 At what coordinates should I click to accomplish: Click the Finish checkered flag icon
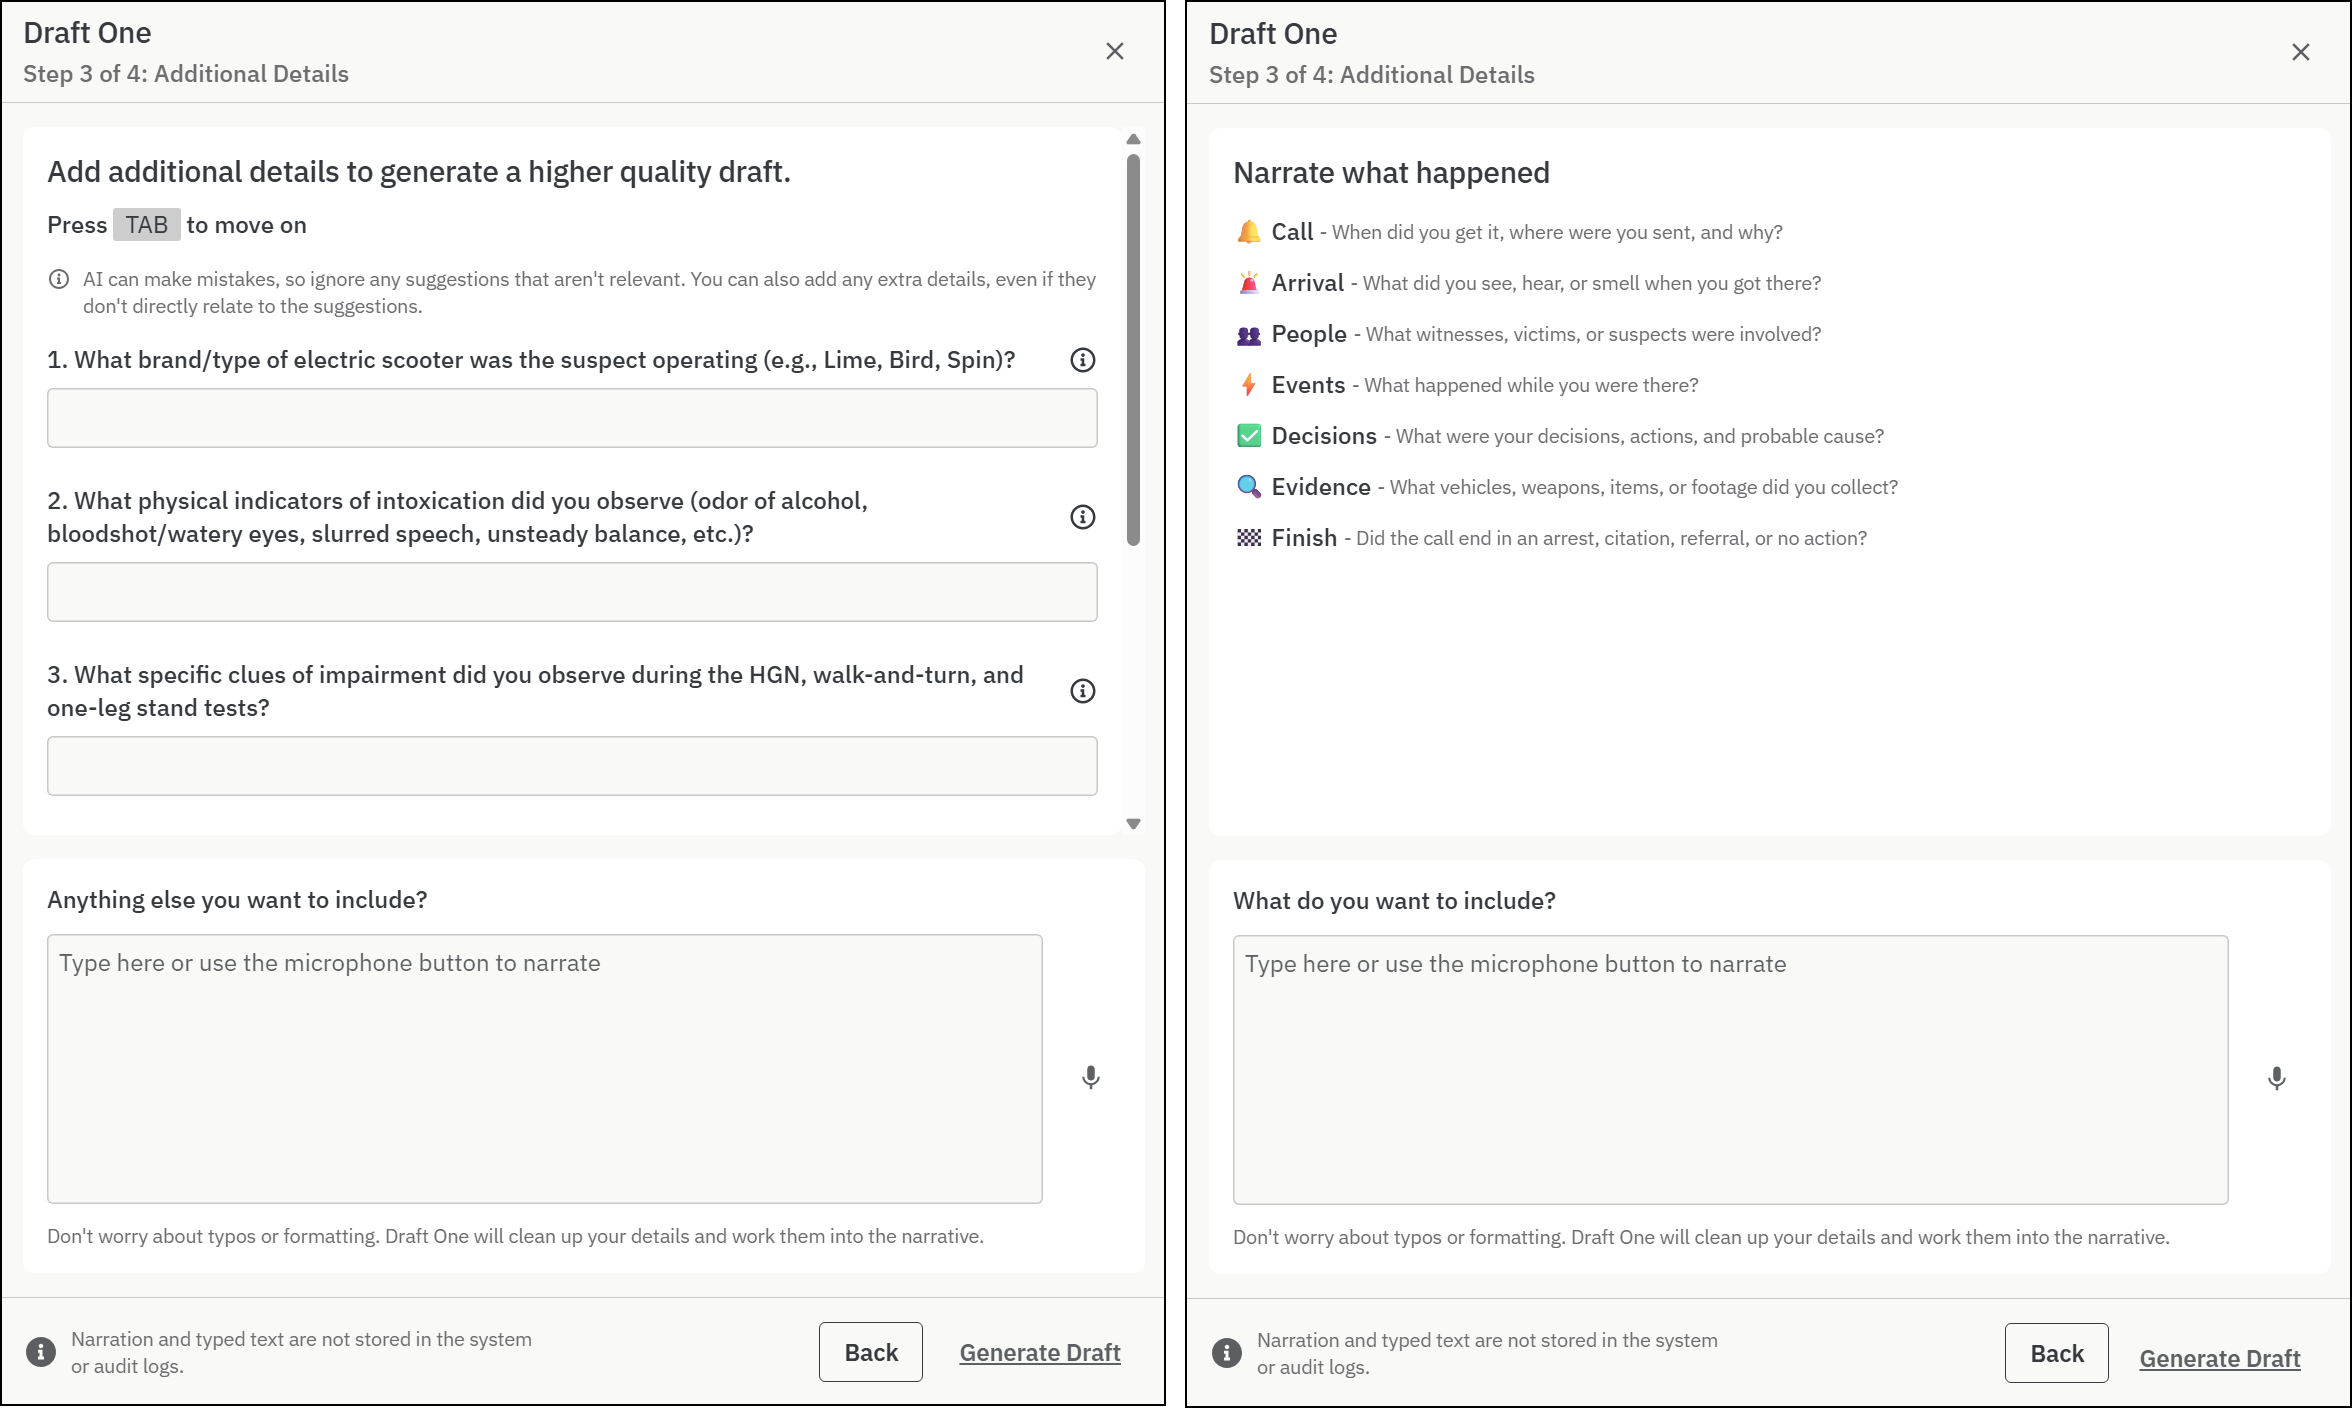pos(1248,538)
